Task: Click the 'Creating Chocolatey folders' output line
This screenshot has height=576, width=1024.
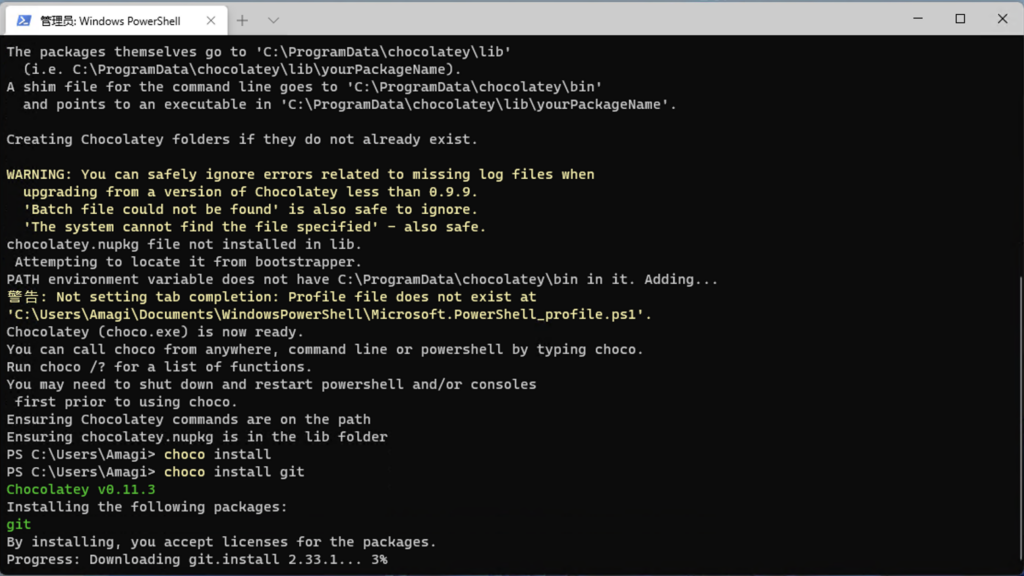Action: [242, 139]
